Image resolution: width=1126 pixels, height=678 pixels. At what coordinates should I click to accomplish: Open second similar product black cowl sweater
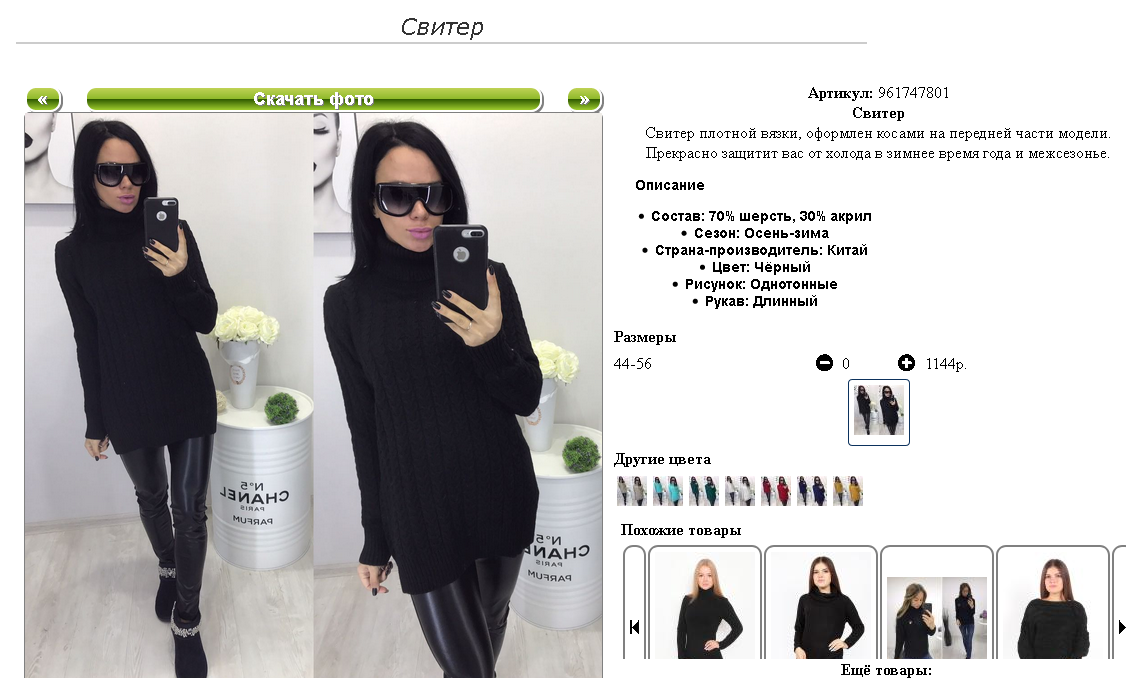click(x=821, y=603)
